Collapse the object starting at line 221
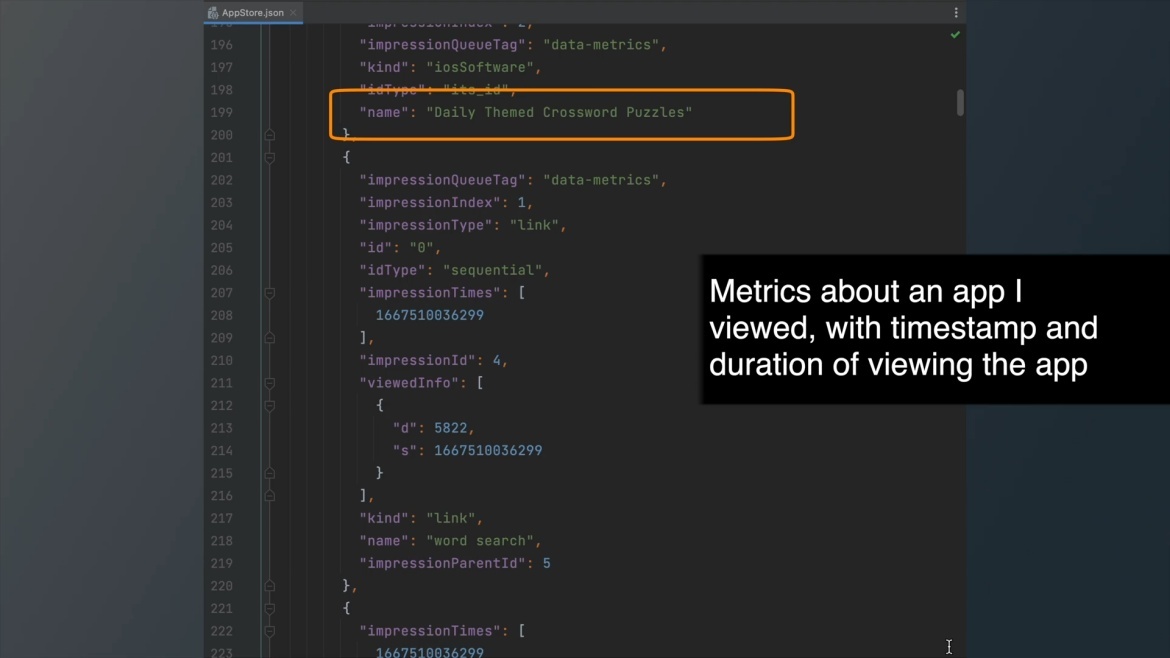 269,609
